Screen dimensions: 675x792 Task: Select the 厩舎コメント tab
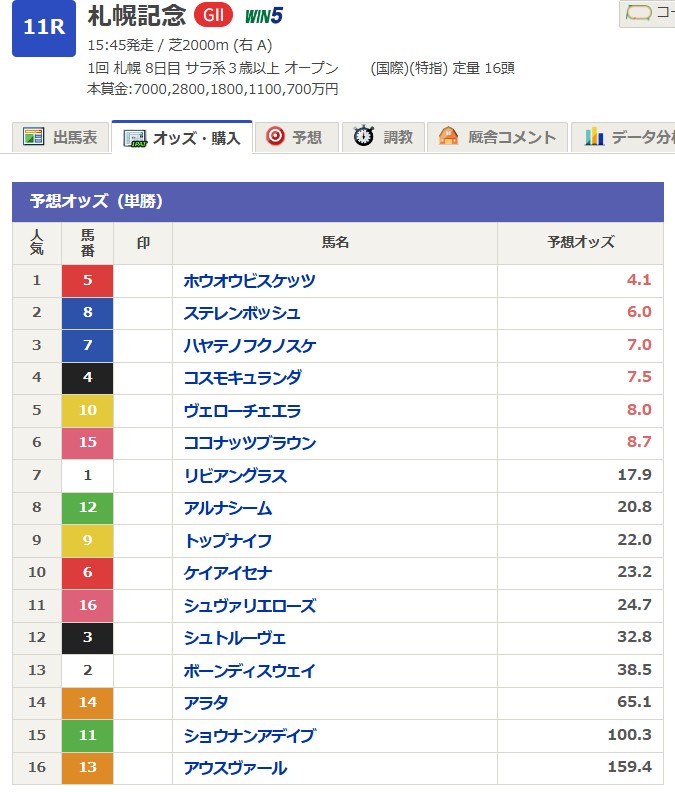click(x=498, y=137)
